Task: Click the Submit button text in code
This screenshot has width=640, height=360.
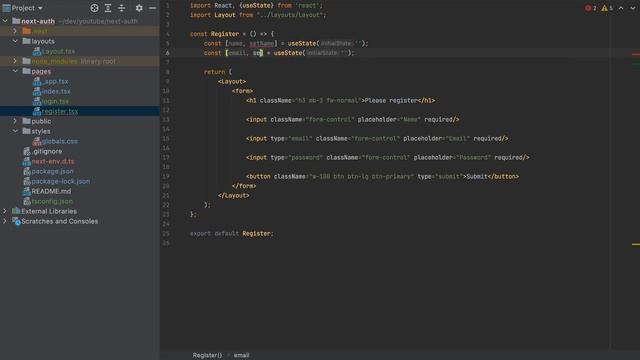Action: [477, 176]
